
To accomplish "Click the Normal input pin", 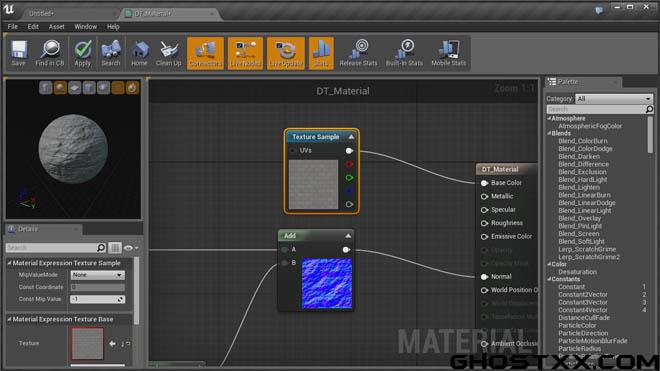I will coord(484,277).
